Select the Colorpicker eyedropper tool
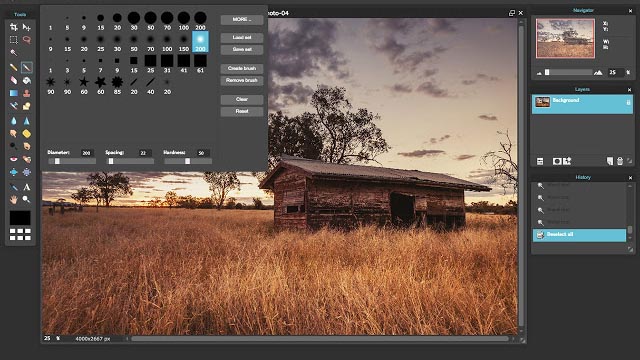The image size is (640, 360). pos(13,187)
